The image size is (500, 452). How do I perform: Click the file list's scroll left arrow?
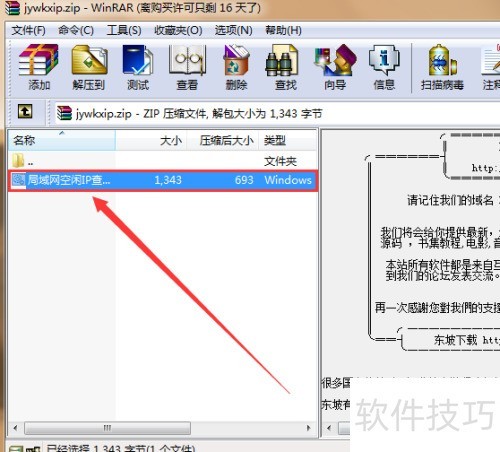(15, 428)
